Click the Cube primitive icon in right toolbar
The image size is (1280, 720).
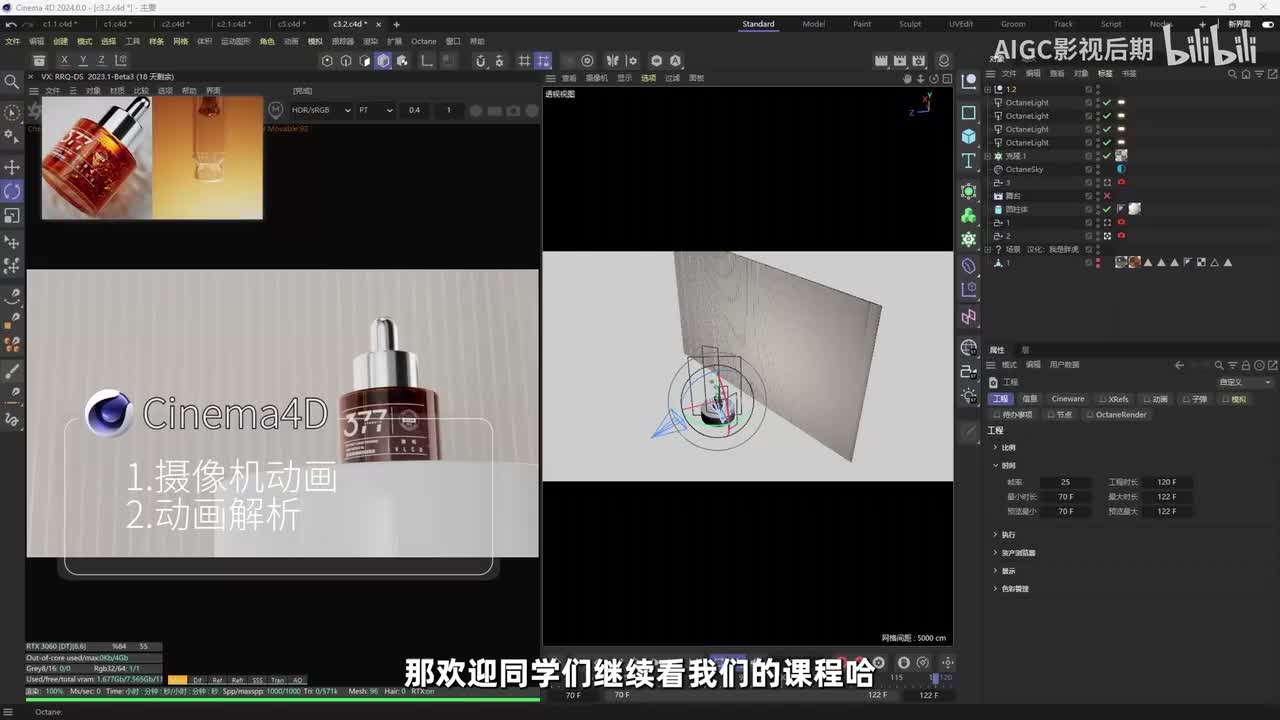tap(968, 136)
